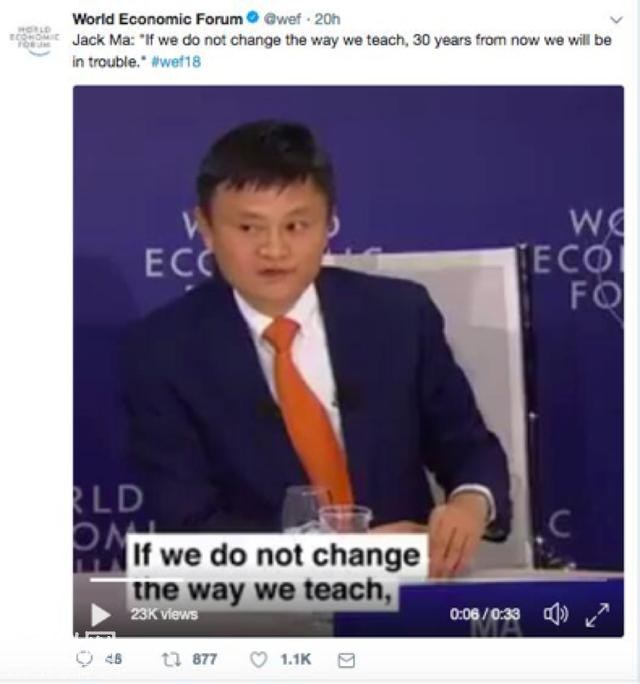Click the 1.1K likes count

tap(296, 659)
